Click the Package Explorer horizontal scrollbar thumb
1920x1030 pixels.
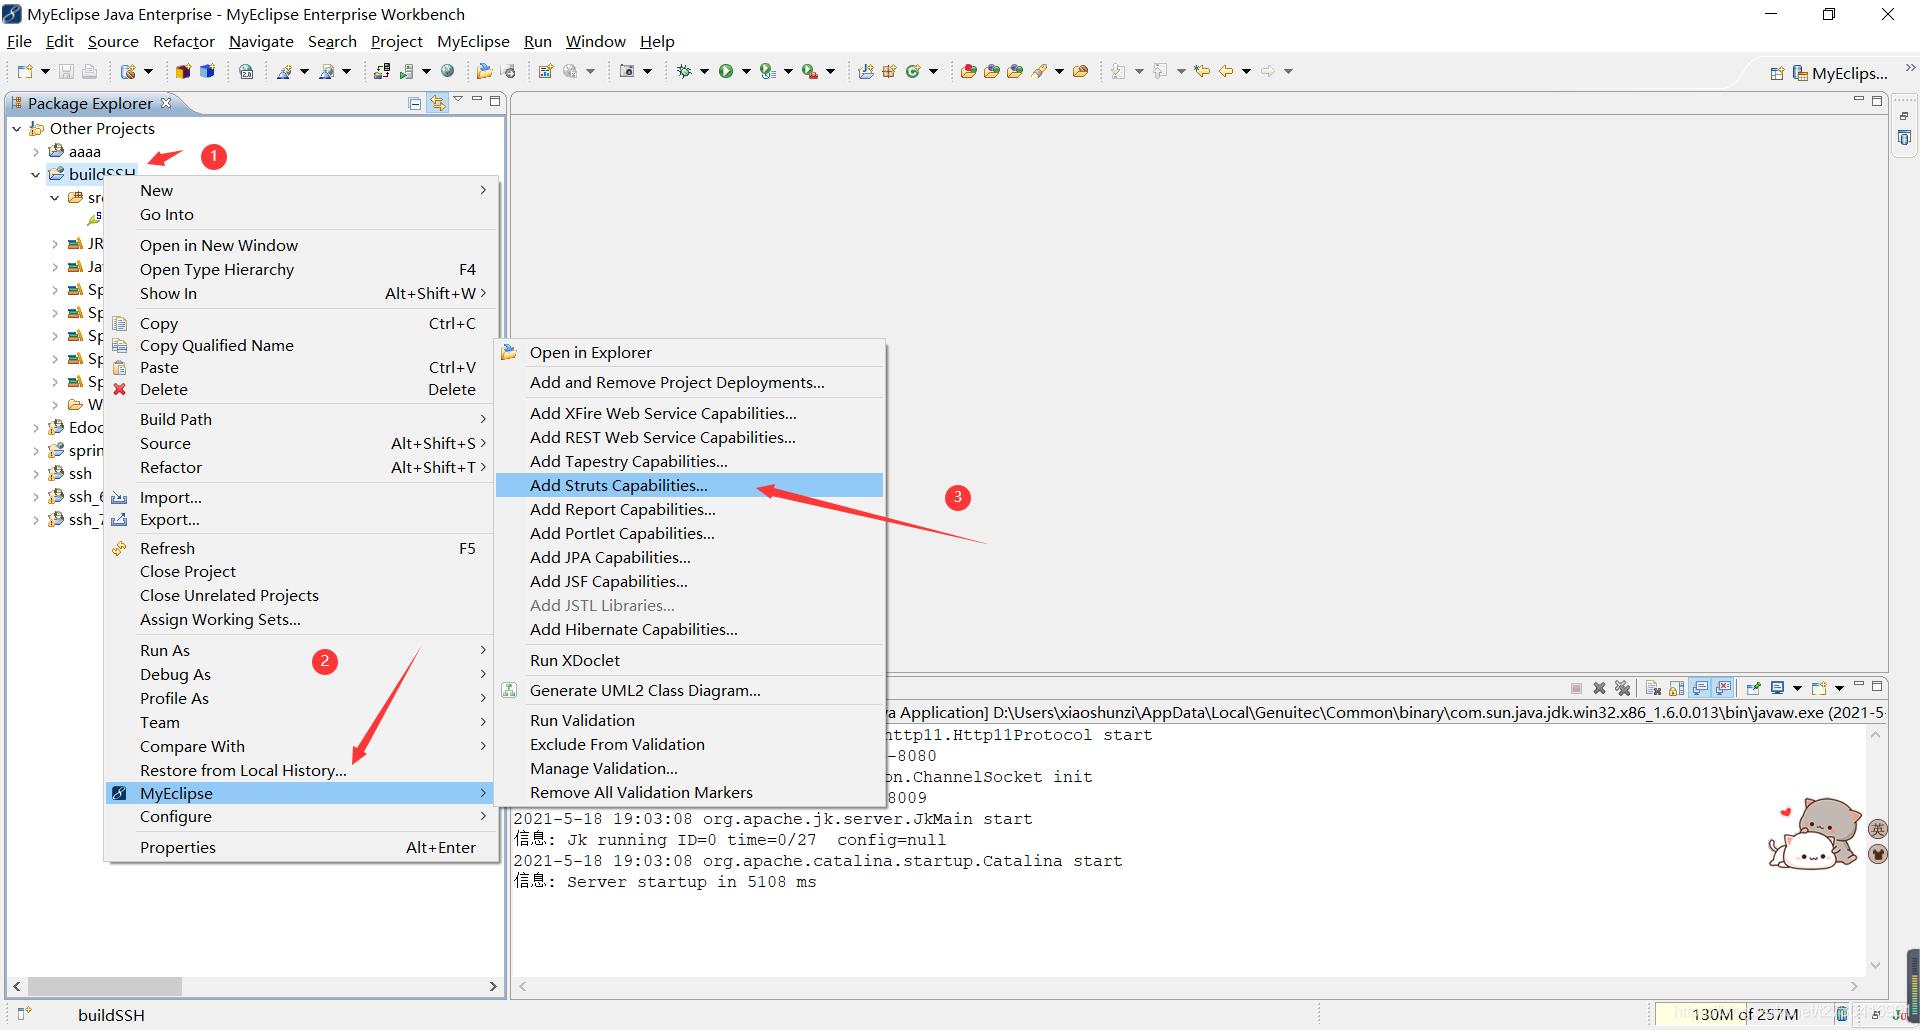[x=105, y=986]
